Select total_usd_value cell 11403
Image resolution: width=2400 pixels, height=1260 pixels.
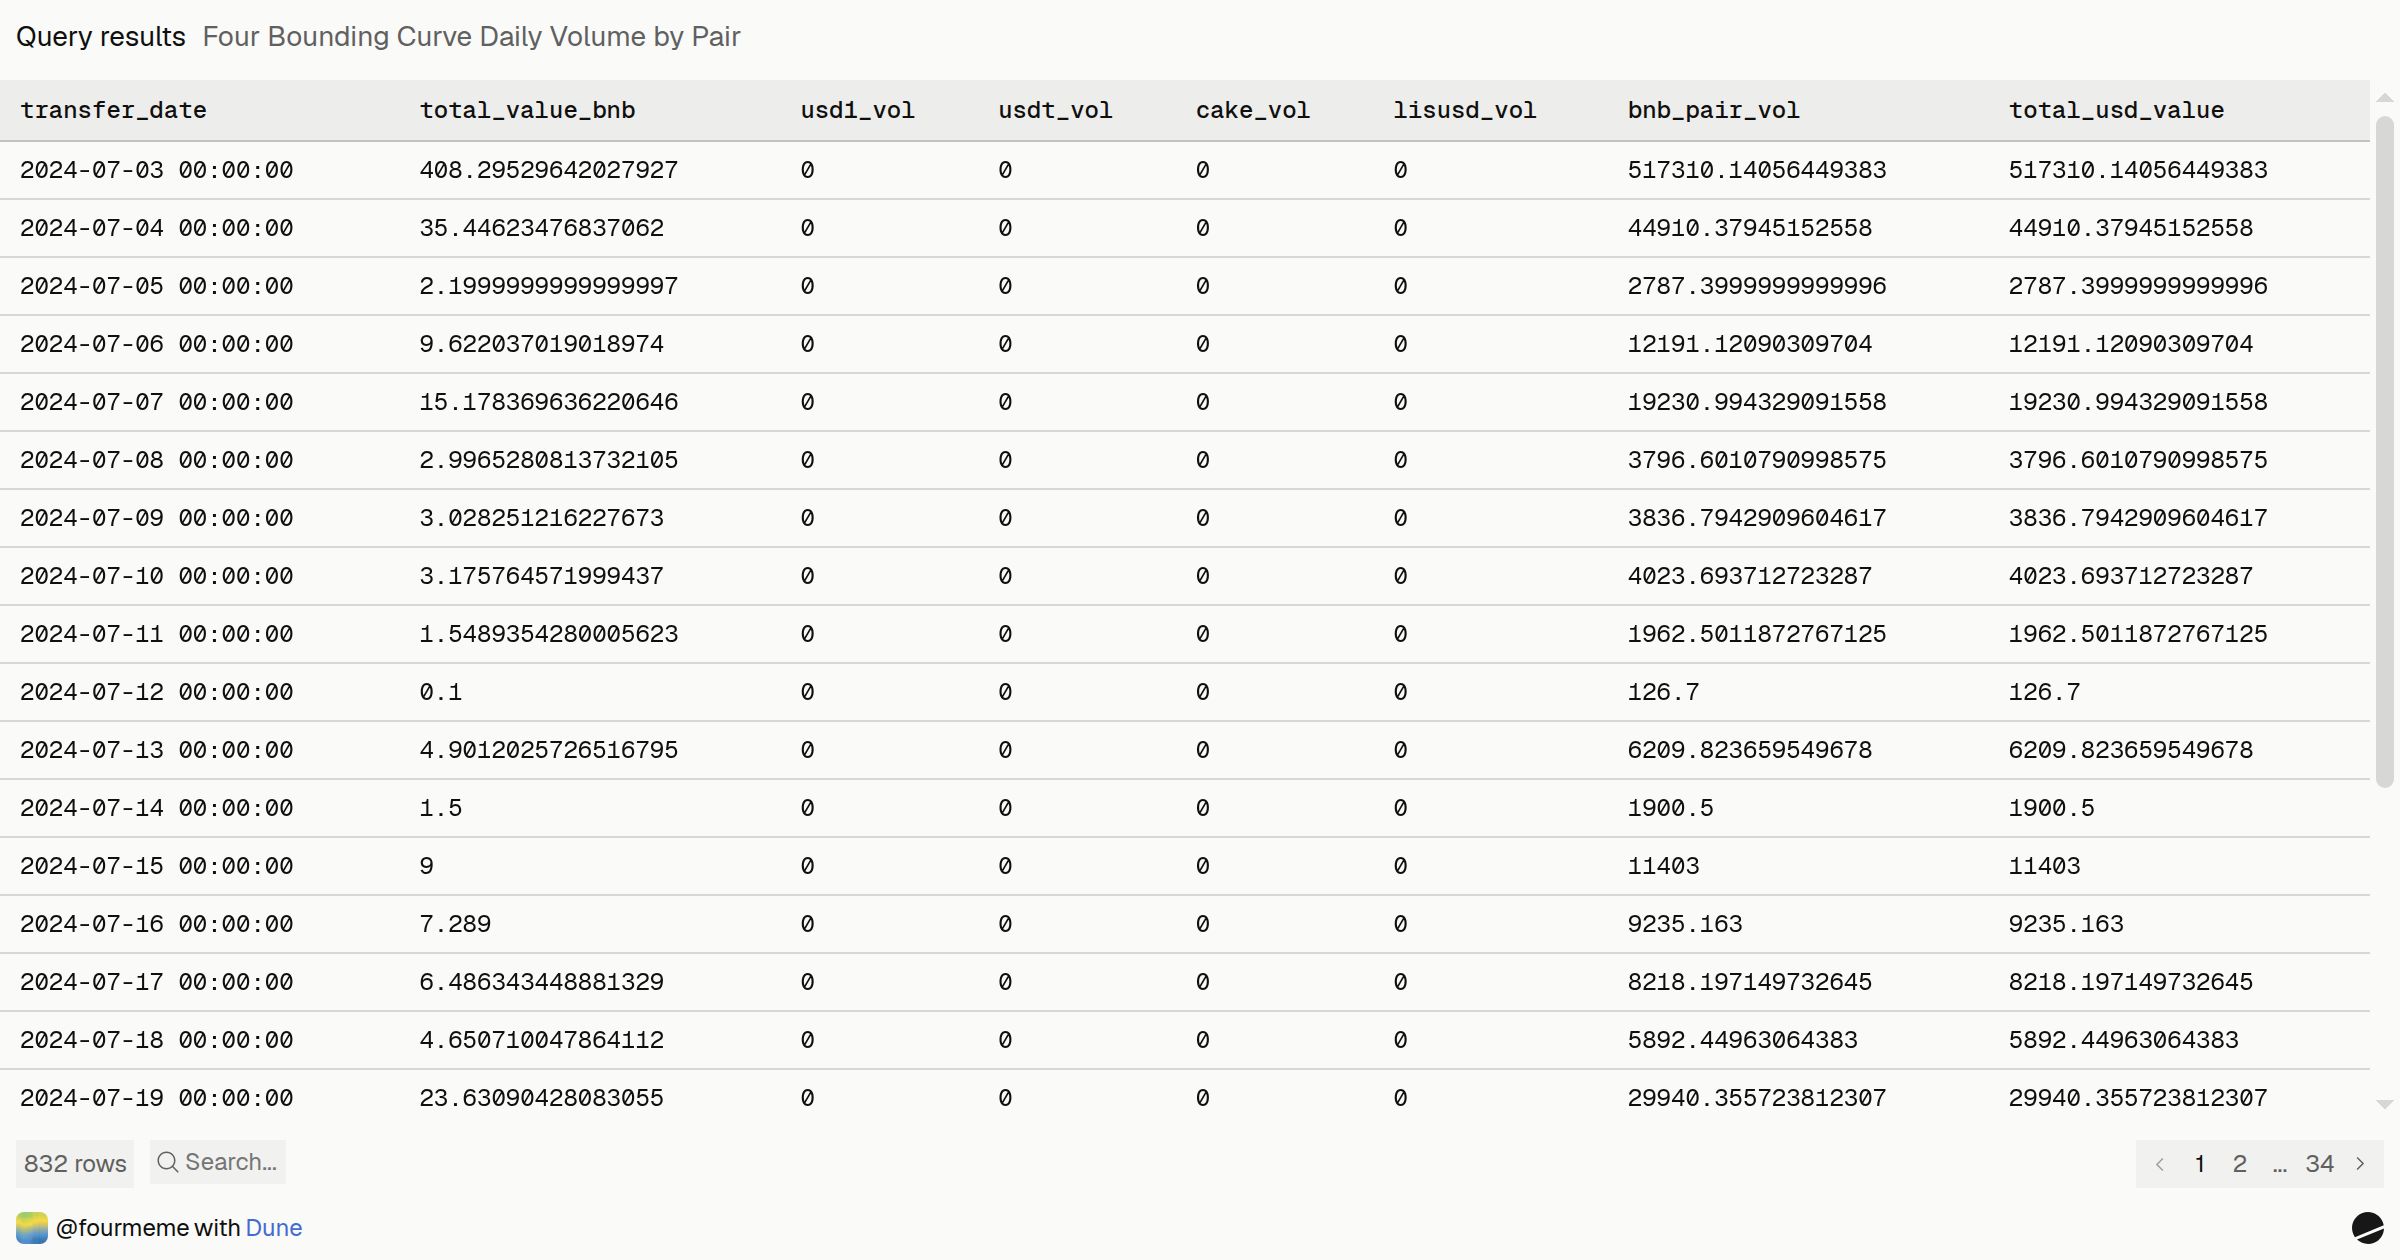pyautogui.click(x=2045, y=866)
